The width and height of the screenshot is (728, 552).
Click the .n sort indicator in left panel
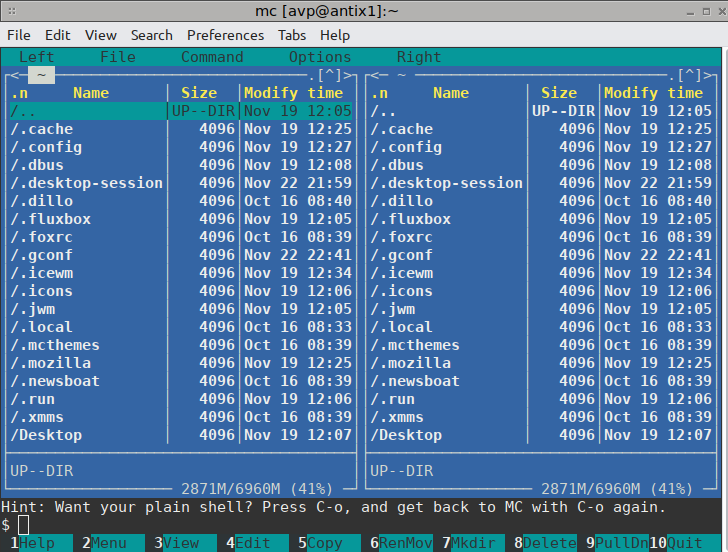pos(20,93)
